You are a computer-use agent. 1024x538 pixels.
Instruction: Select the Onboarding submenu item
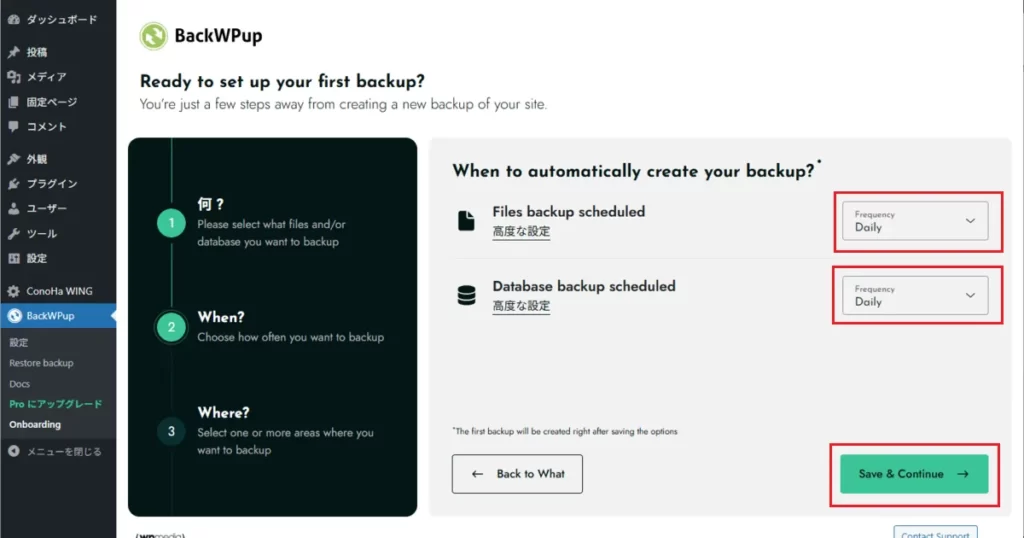coord(35,424)
